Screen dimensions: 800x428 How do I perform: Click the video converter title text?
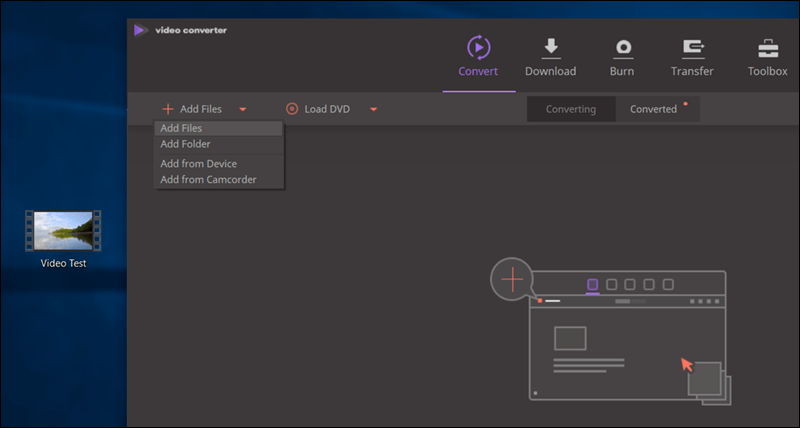(191, 31)
